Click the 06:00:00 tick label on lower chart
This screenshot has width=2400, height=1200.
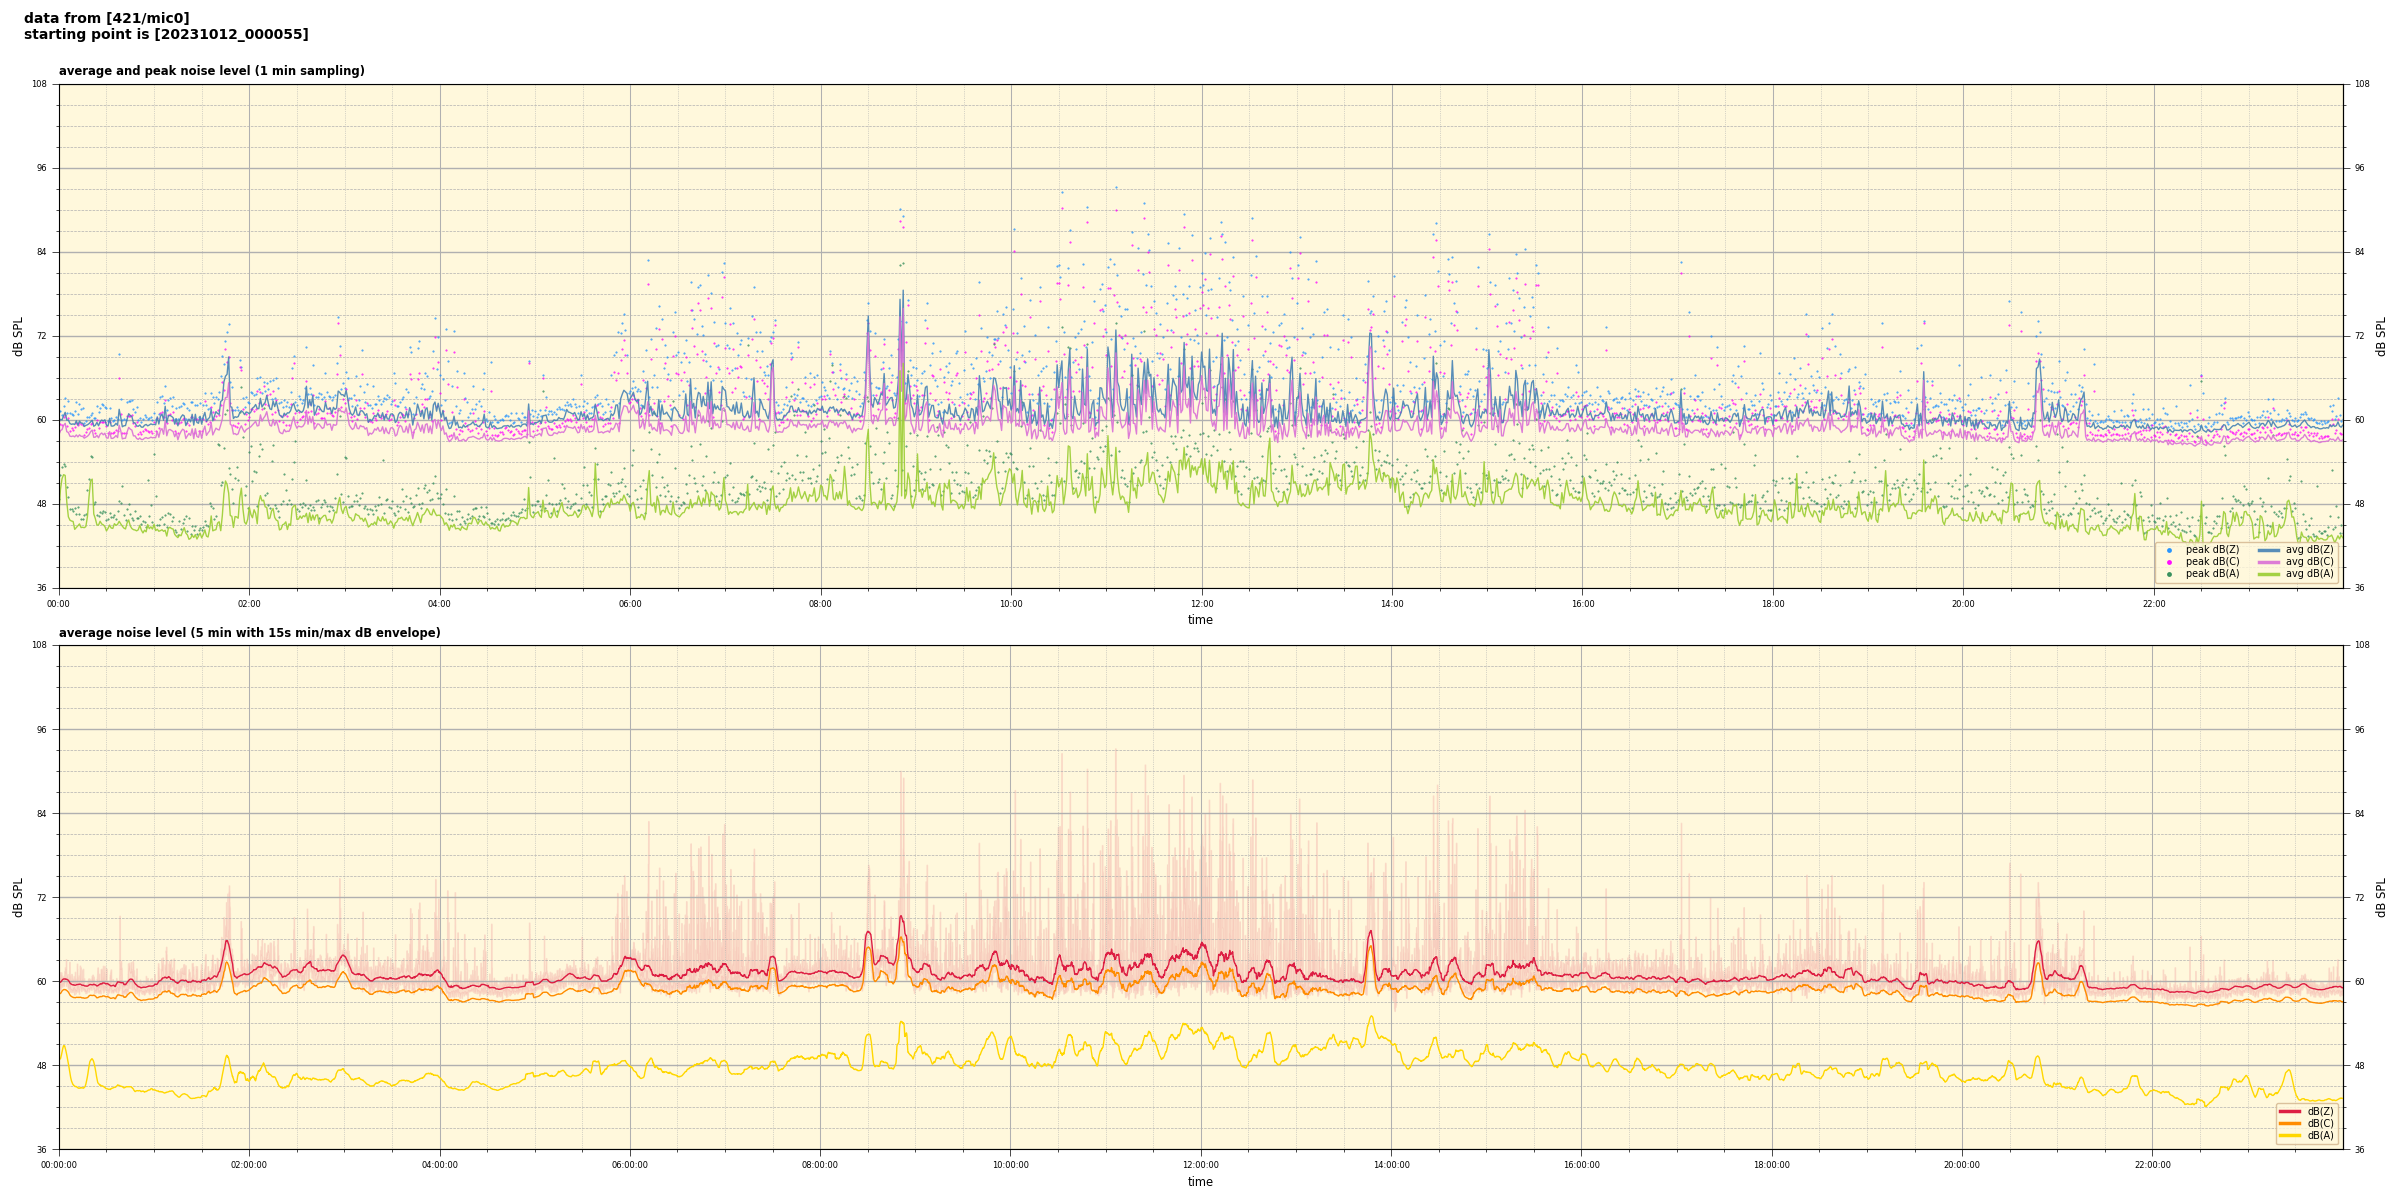tap(630, 1165)
